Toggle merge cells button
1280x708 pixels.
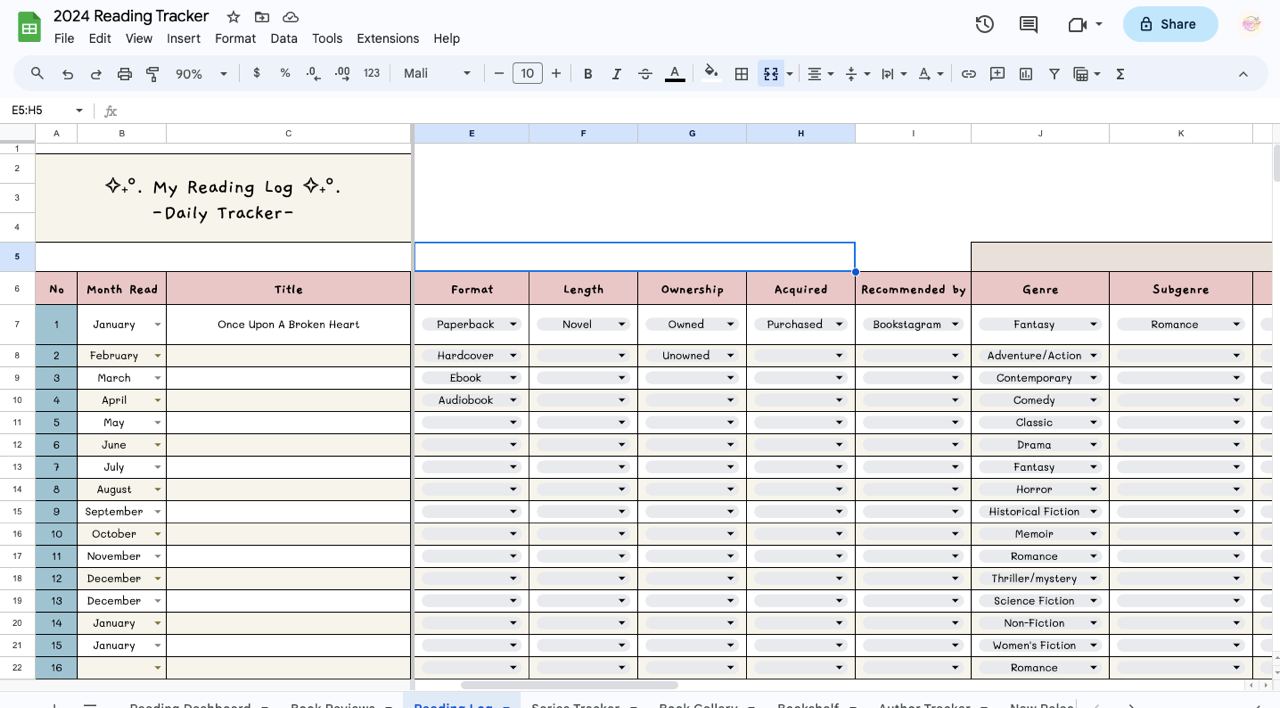[770, 74]
